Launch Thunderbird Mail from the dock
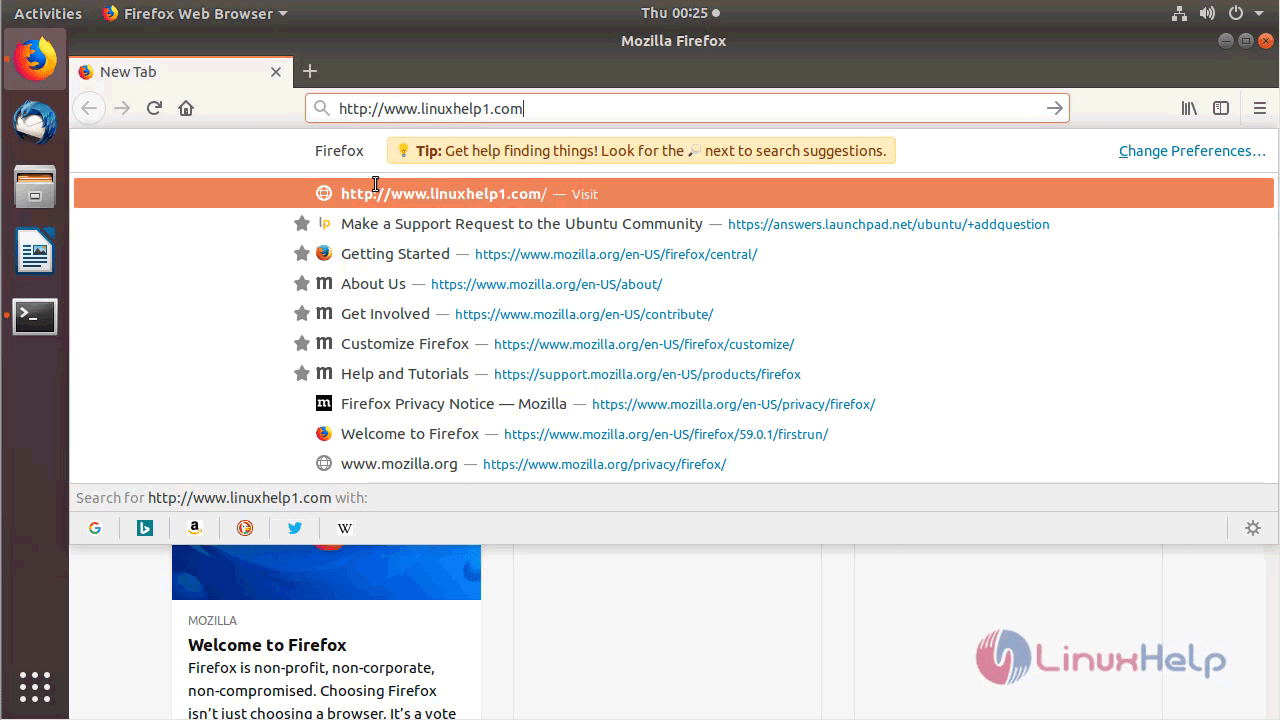 pyautogui.click(x=35, y=122)
